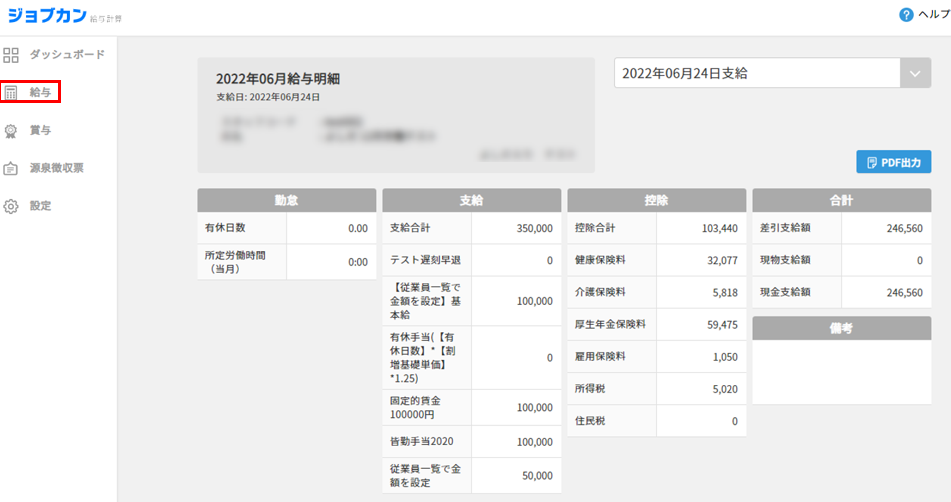
Task: Go to the 源泉徴収票 menu label
Action: pyautogui.click(x=56, y=168)
